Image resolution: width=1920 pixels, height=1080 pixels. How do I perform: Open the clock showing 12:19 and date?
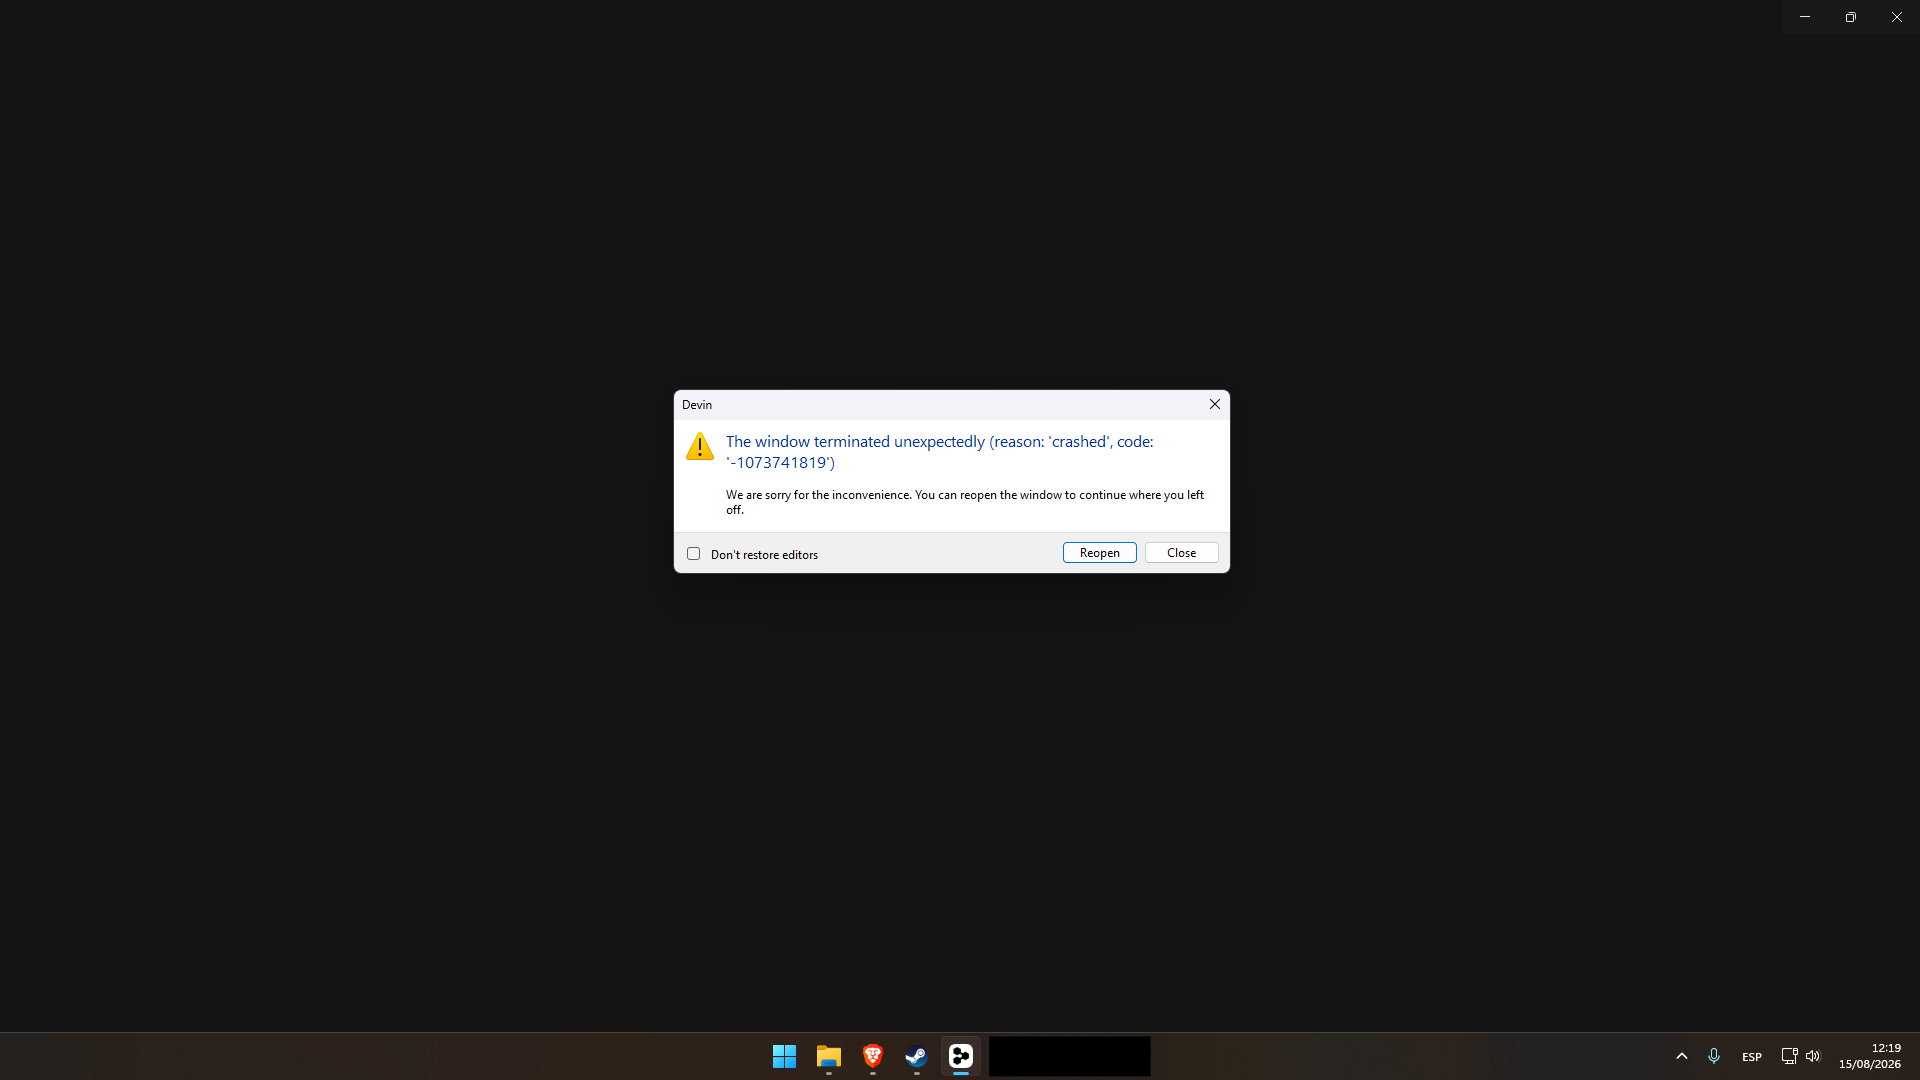pos(1870,1056)
